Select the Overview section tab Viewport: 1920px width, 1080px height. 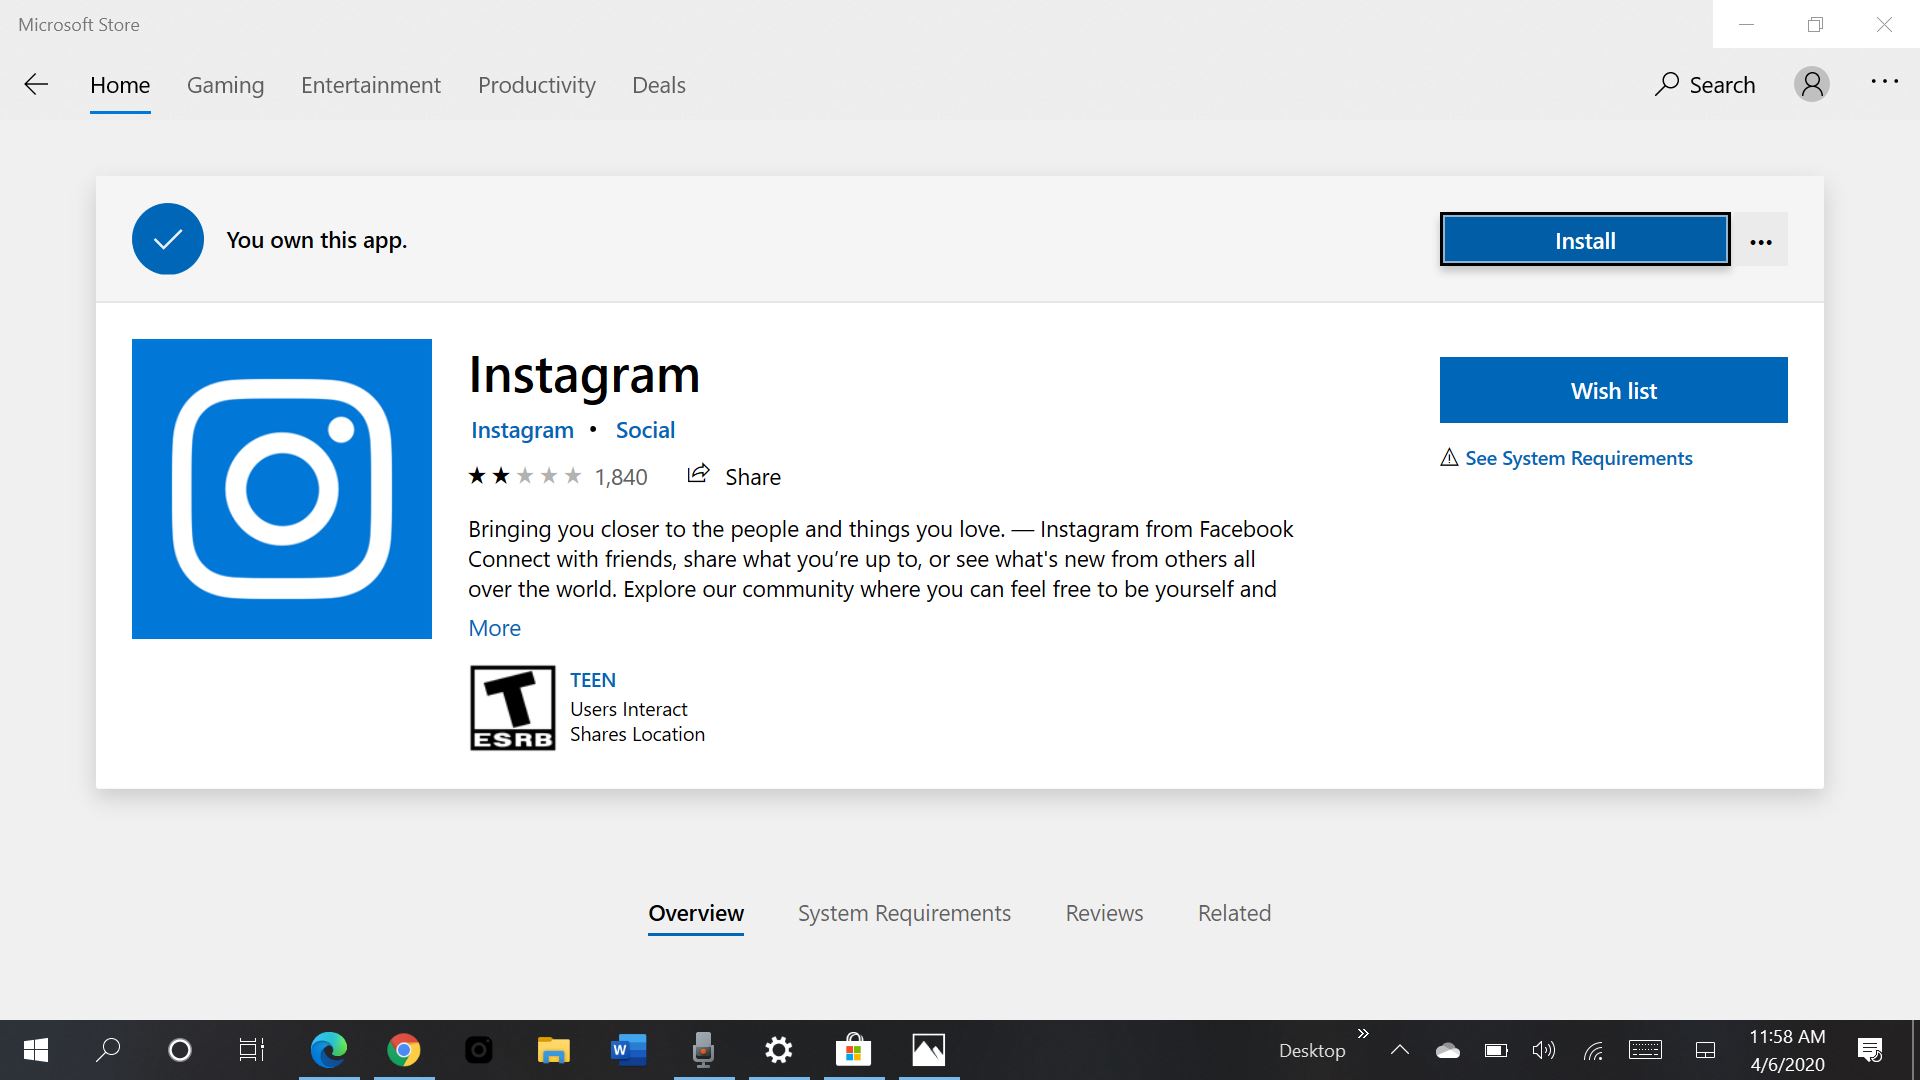point(696,913)
